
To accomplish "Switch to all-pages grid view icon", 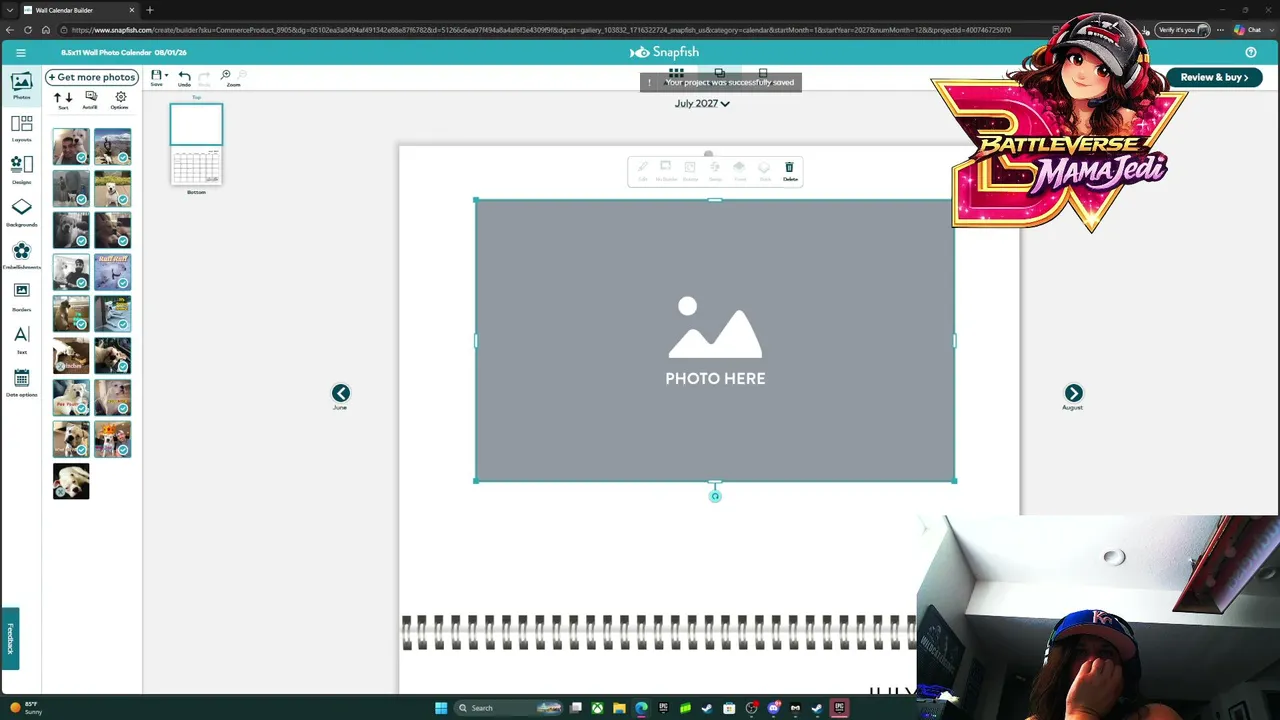I will click(x=677, y=73).
